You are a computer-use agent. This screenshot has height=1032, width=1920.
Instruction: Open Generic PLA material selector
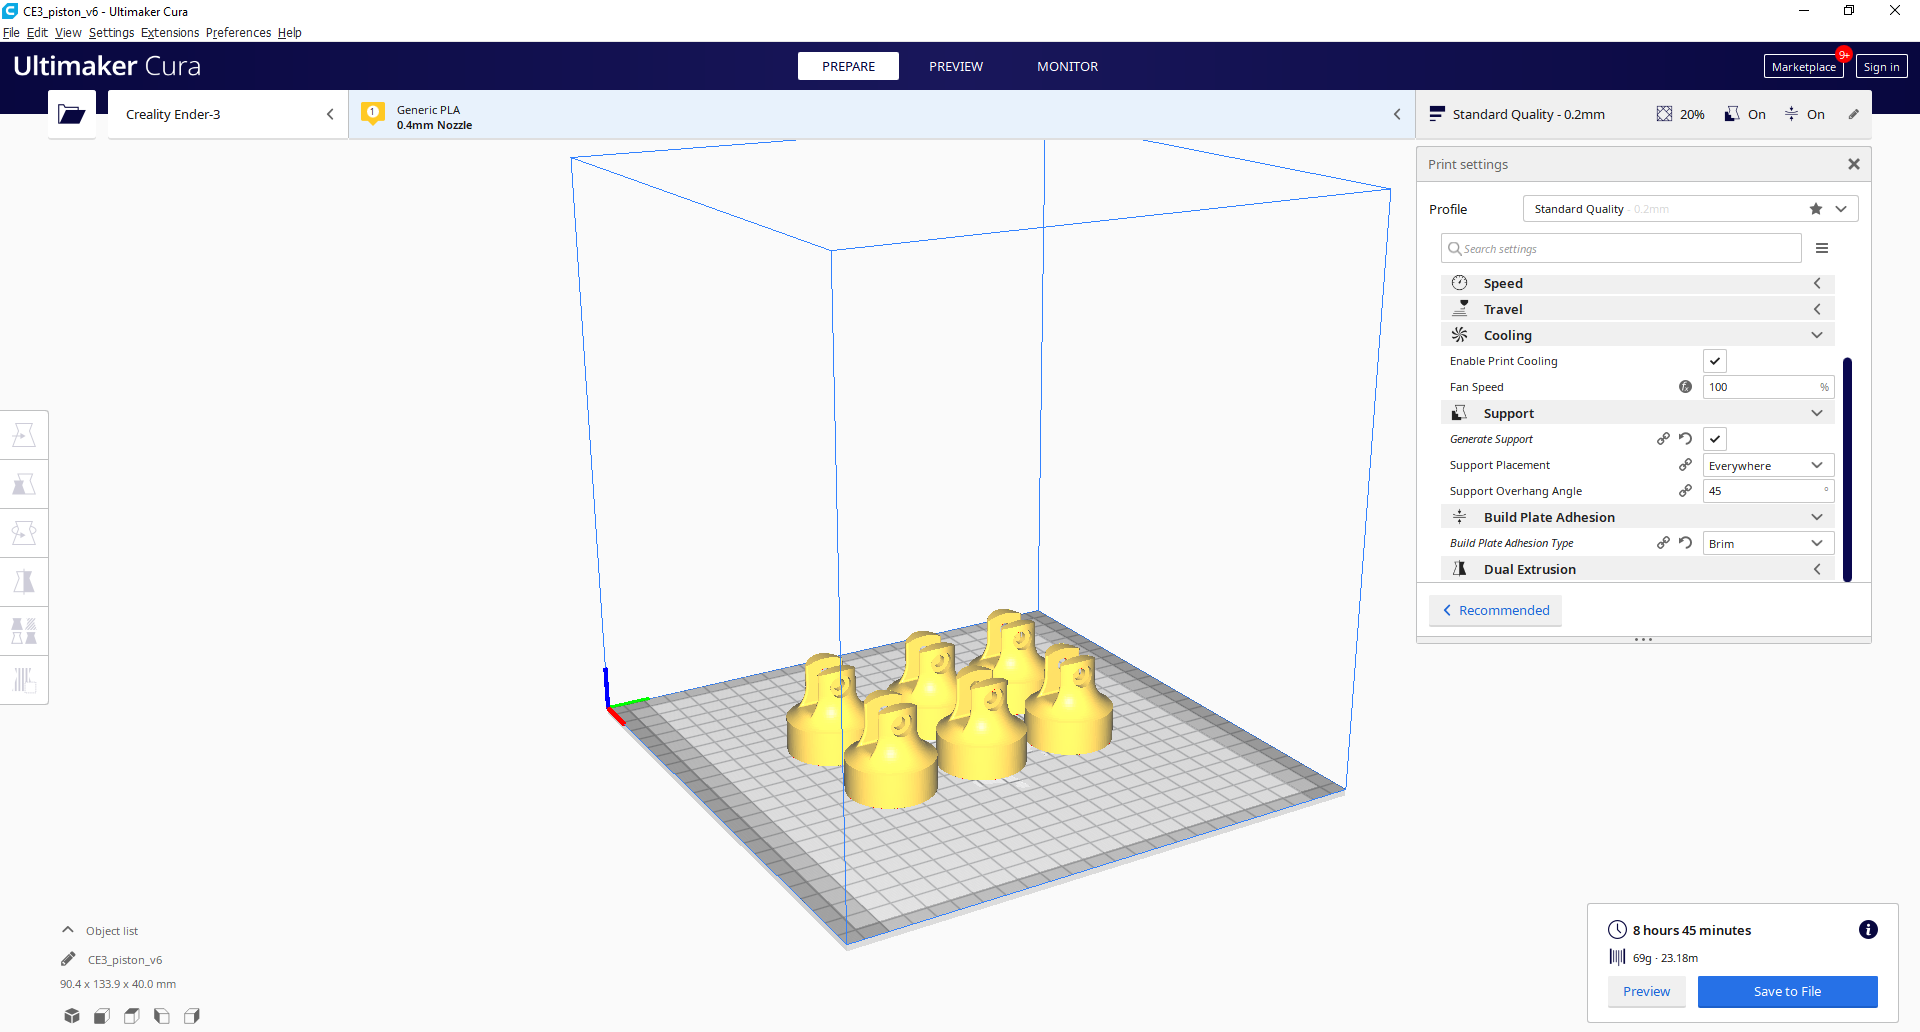point(881,114)
